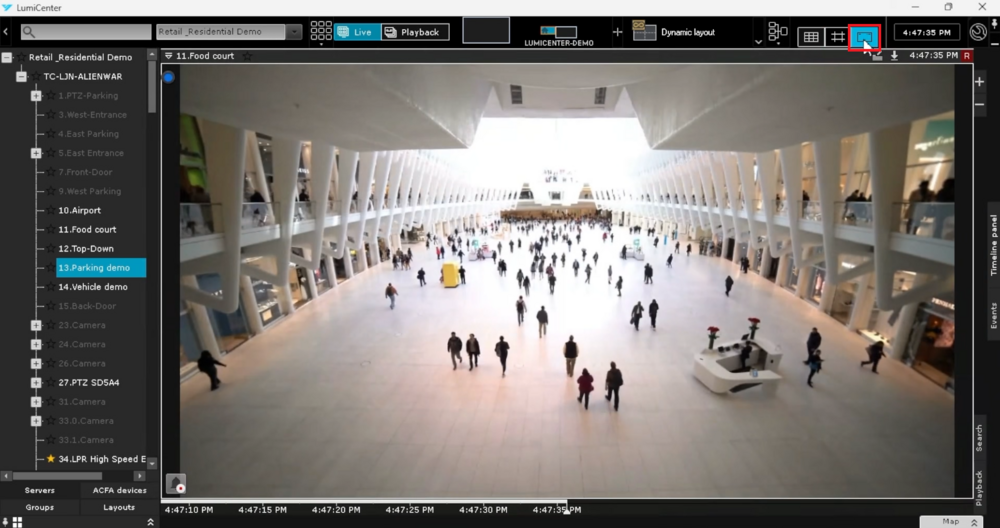Toggle favorite star for 34.LPR High Speed
The height and width of the screenshot is (528, 1000).
[51, 459]
